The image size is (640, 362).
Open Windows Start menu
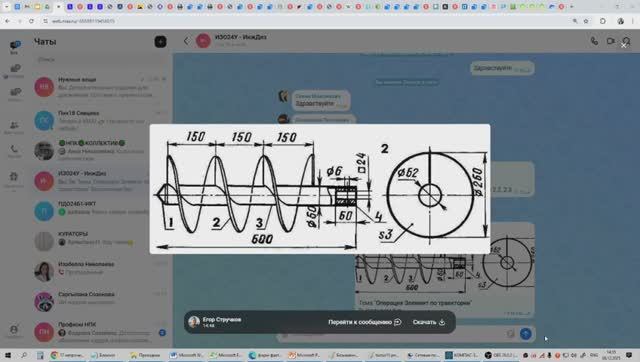pos(7,355)
